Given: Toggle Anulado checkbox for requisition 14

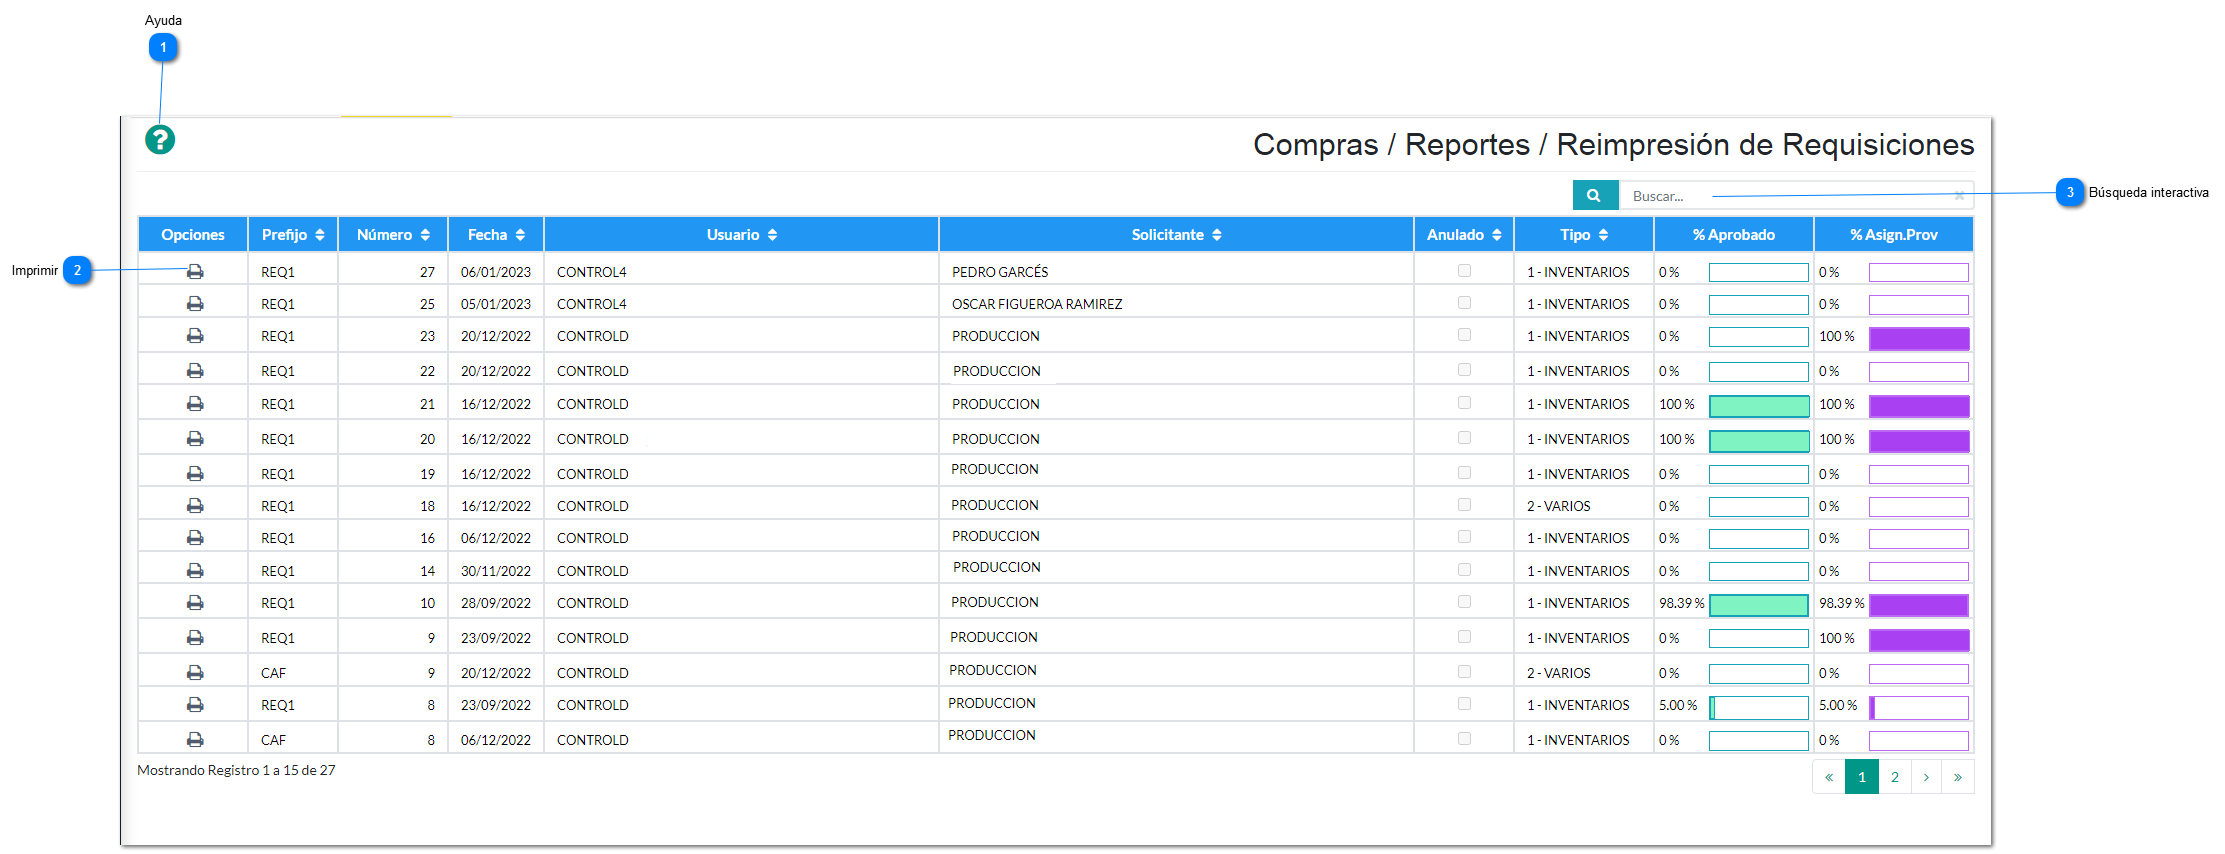Looking at the screenshot, I should (x=1464, y=570).
